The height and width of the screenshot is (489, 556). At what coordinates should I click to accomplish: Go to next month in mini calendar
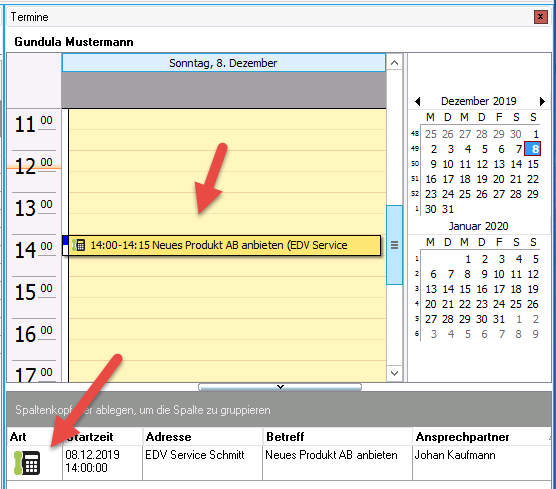[542, 101]
